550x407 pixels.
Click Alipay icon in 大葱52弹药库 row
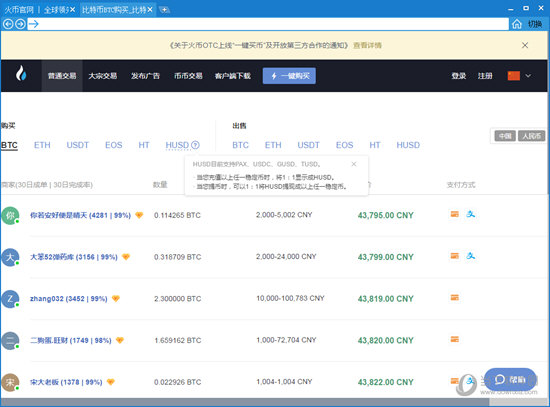[x=471, y=255]
